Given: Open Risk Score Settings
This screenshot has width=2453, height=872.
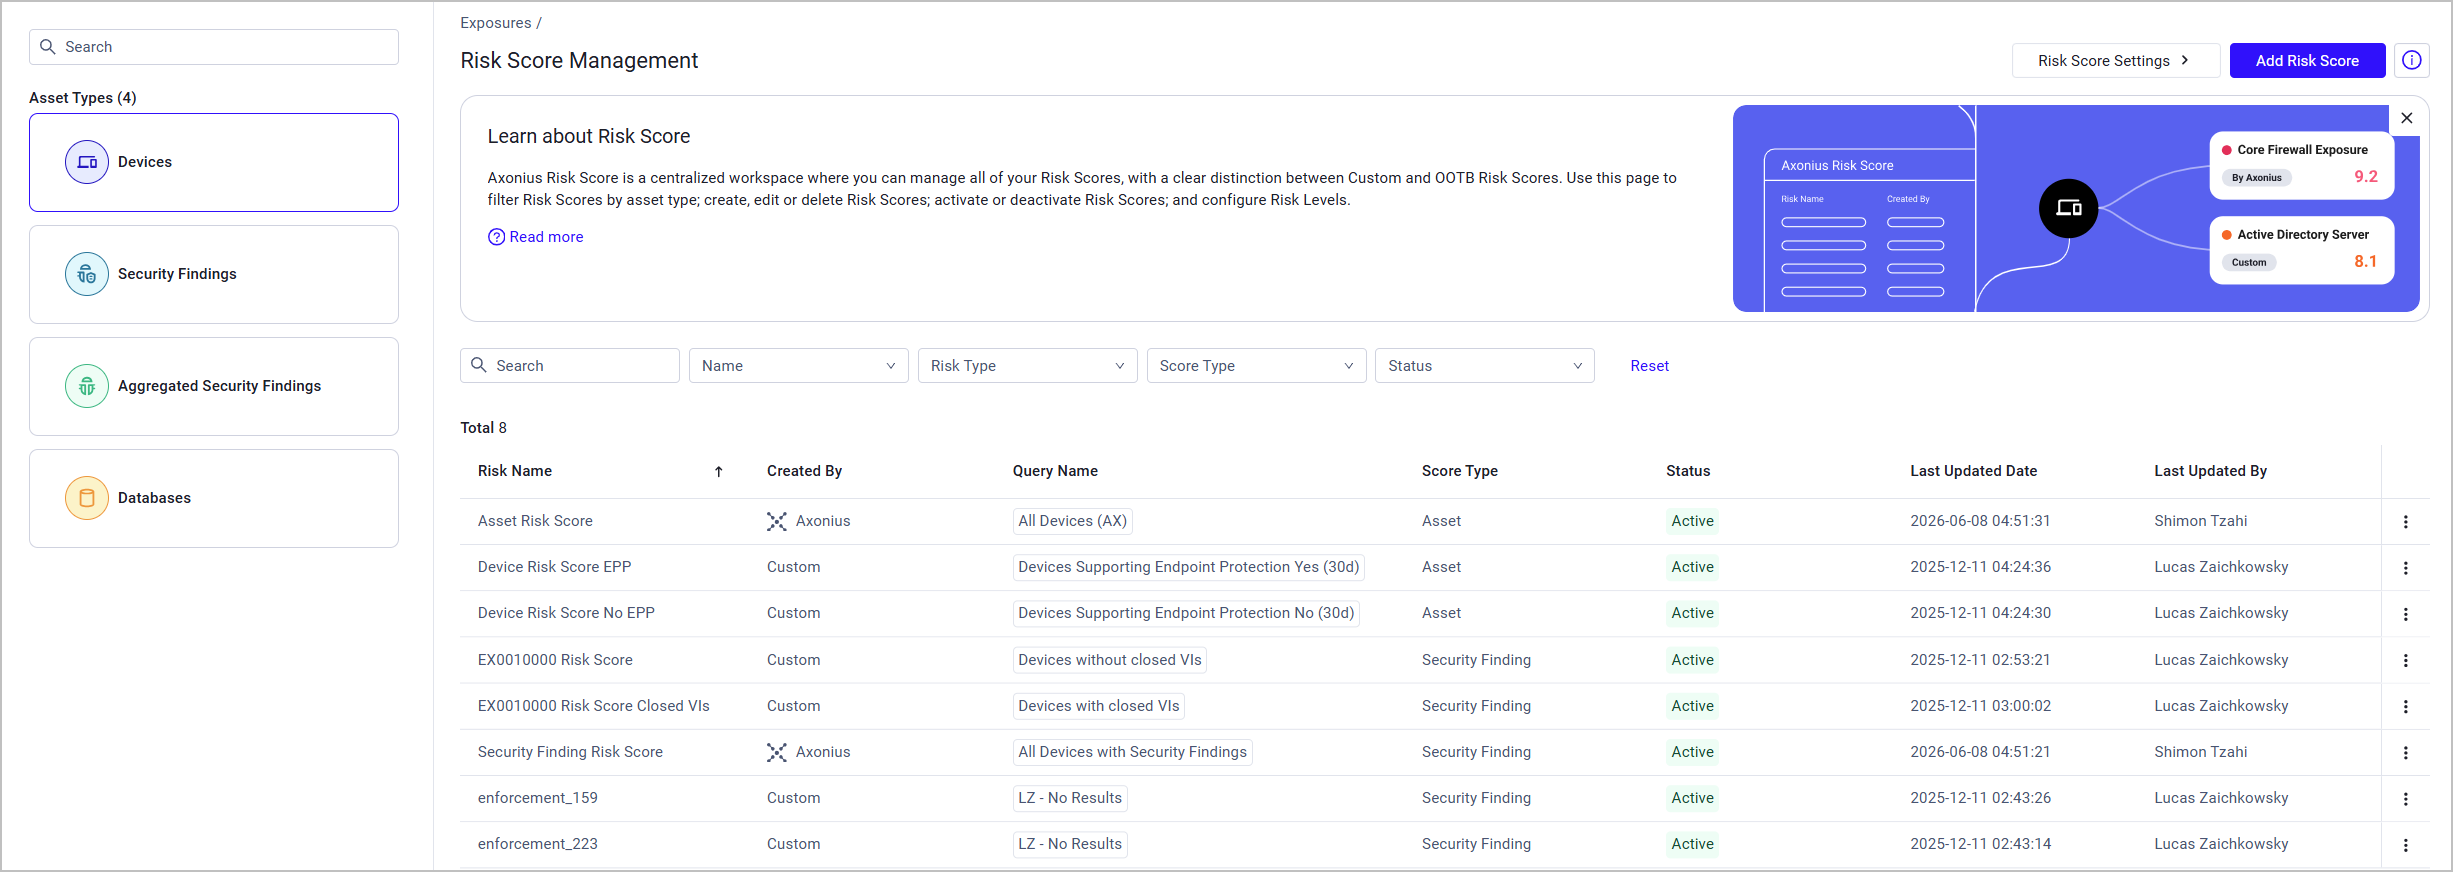Looking at the screenshot, I should click(2116, 61).
